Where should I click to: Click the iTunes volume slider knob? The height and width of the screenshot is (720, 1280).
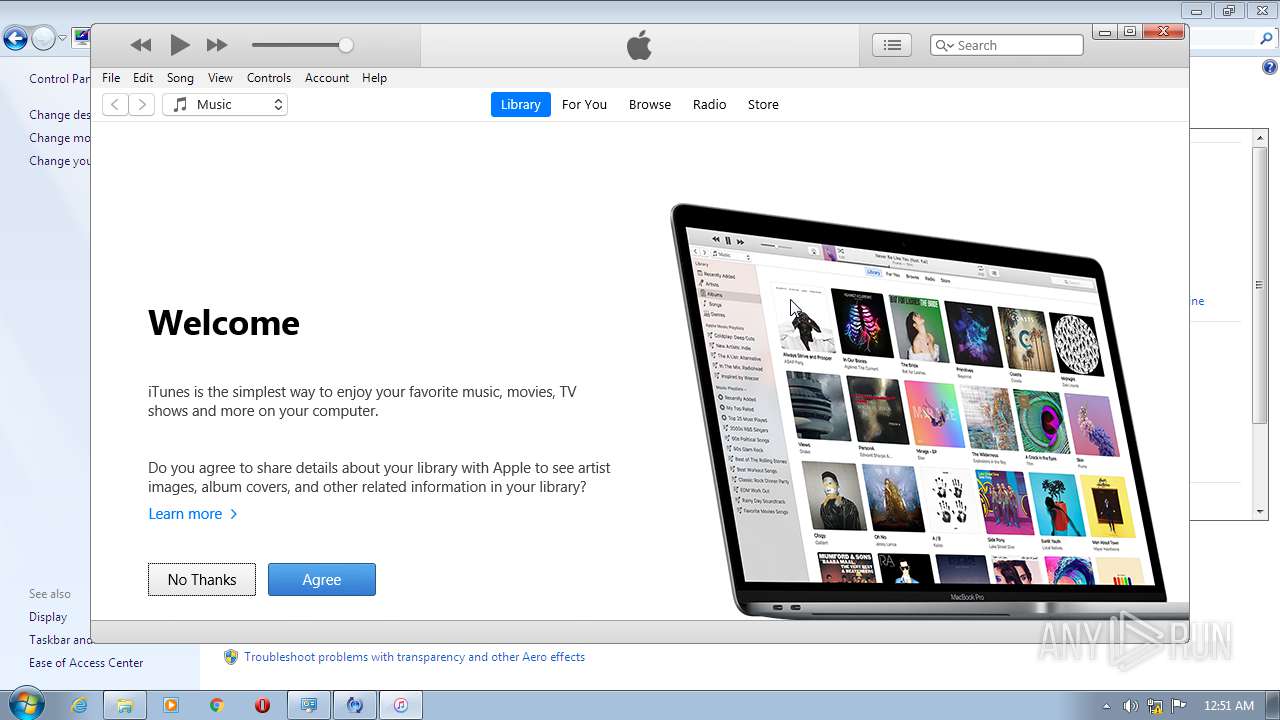click(x=346, y=45)
